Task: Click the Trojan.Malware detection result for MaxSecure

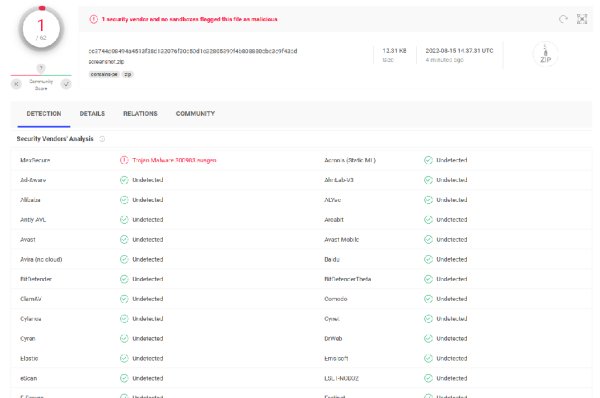Action: 174,160
